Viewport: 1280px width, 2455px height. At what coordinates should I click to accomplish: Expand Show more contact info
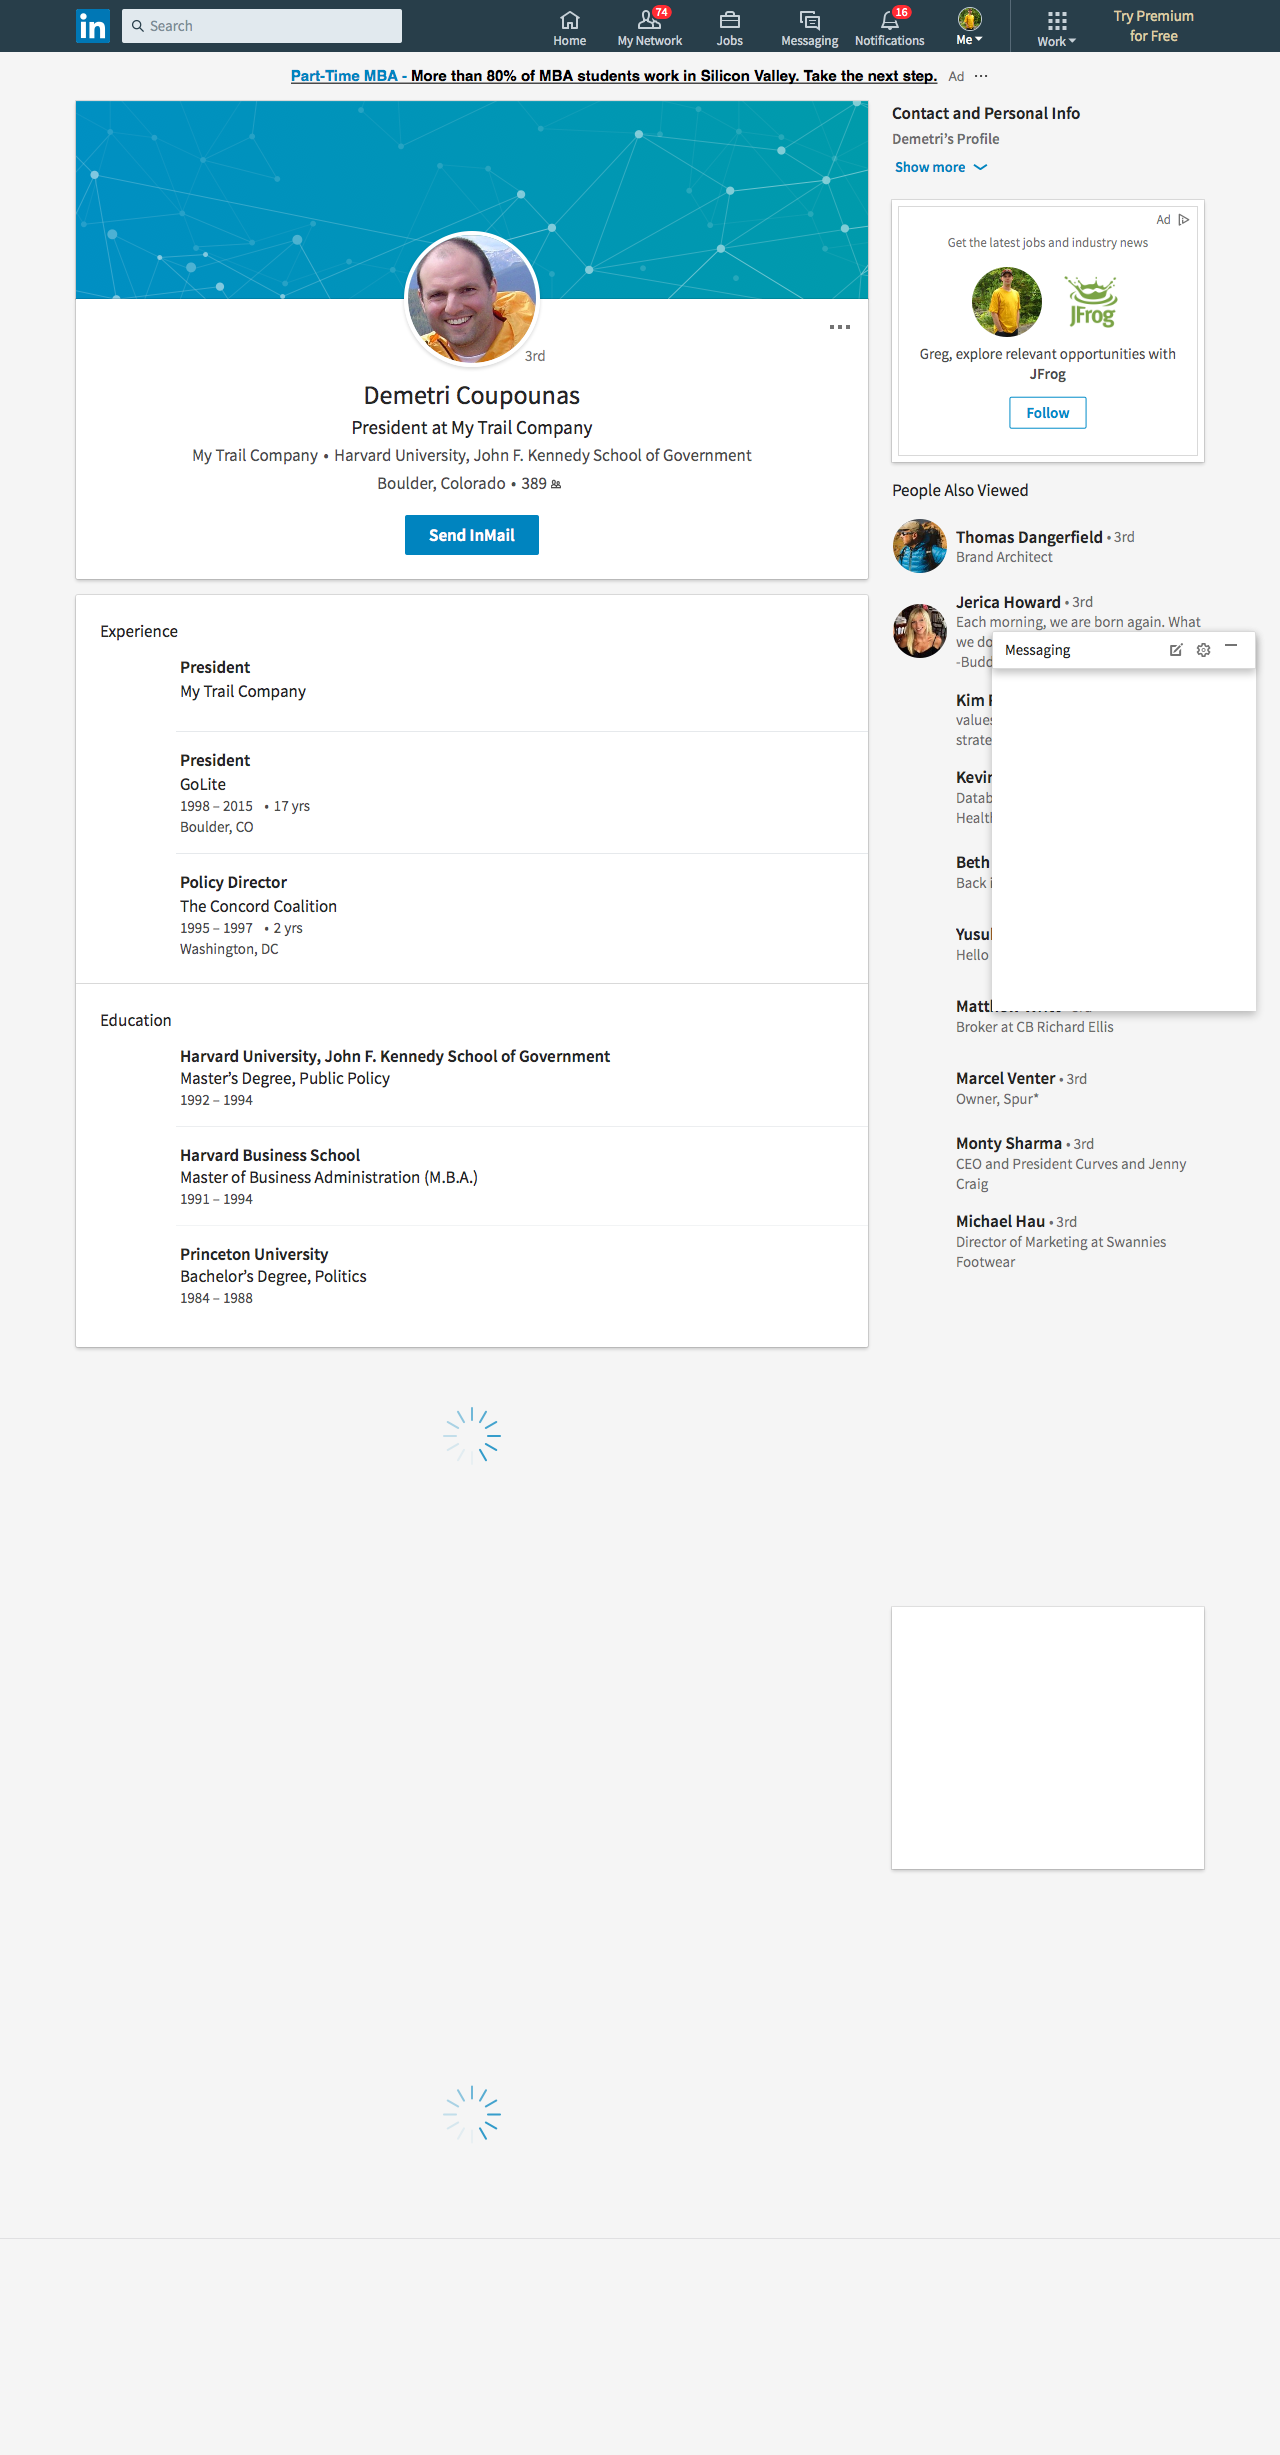pos(940,167)
